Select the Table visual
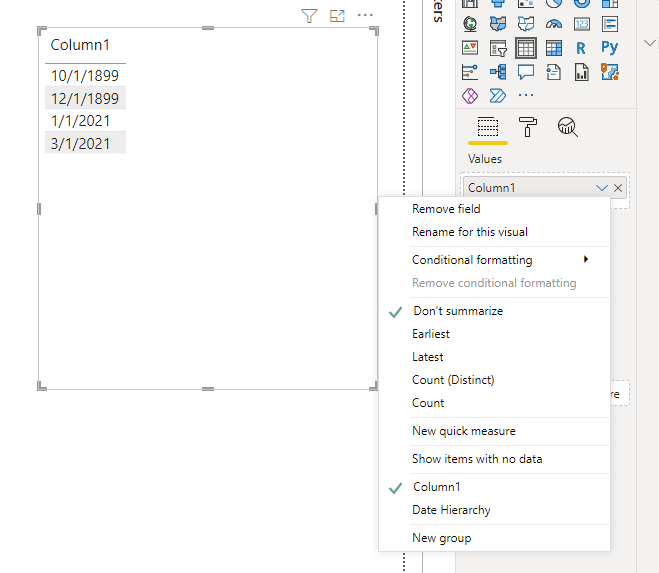Screen dimensions: 659x573 point(526,48)
